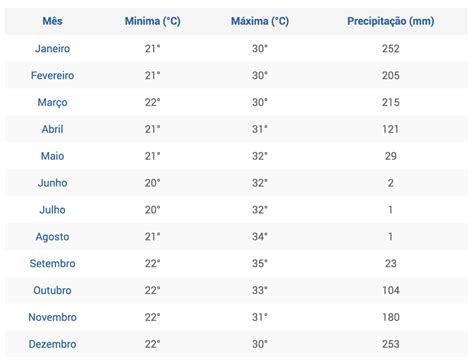
Task: Select the Novembro month link
Action: pos(52,317)
